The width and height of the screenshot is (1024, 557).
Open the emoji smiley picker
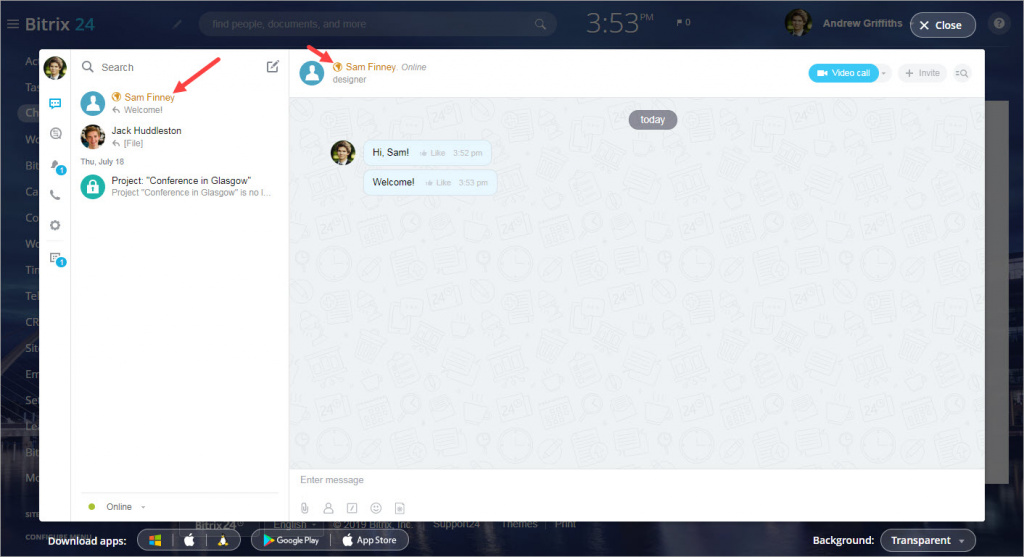[376, 508]
